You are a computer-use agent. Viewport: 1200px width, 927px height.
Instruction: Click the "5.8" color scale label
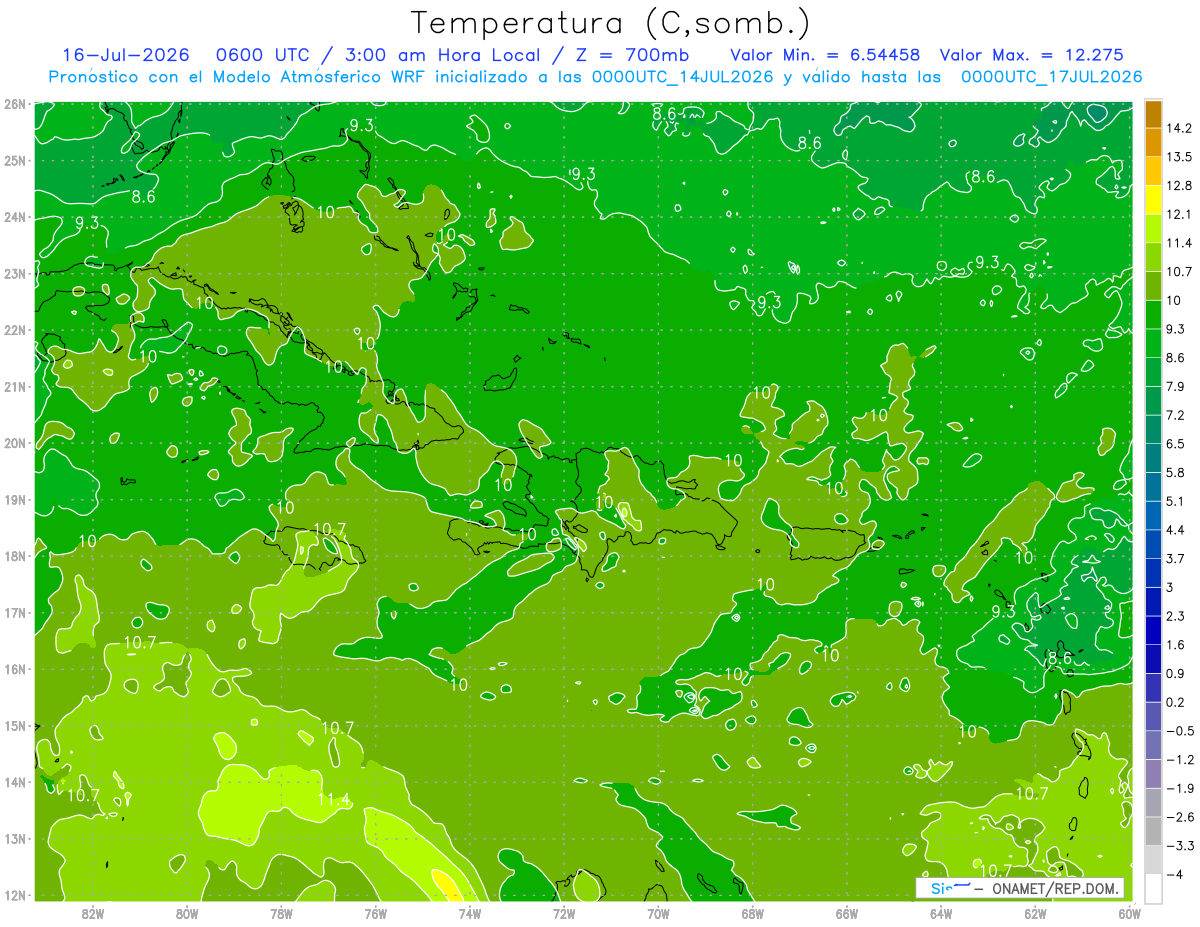1175,471
